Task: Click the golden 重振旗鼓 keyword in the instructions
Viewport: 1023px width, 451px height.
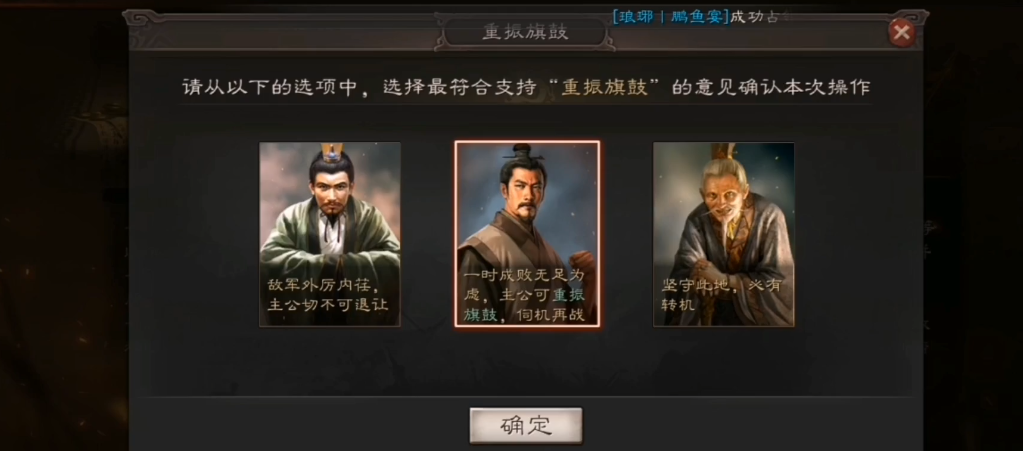Action: click(605, 87)
